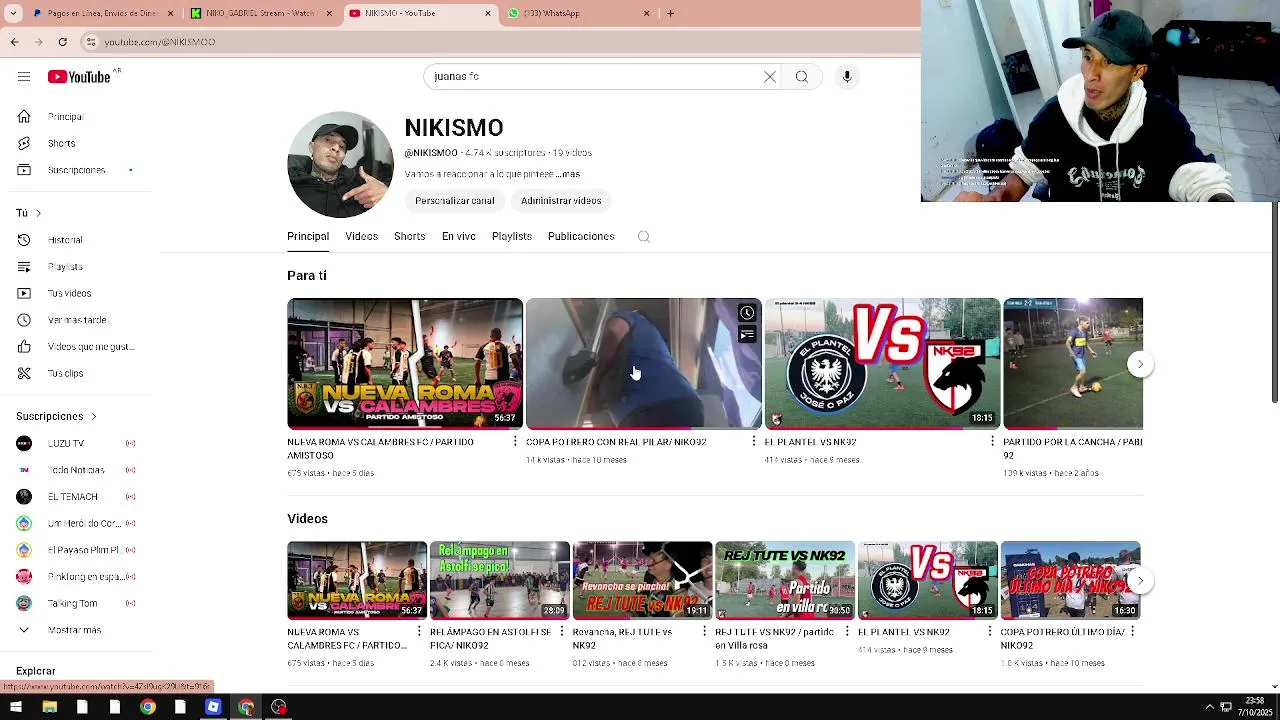Open Talking Tom subscription
Screen dimensions: 1280x720
pos(76,603)
